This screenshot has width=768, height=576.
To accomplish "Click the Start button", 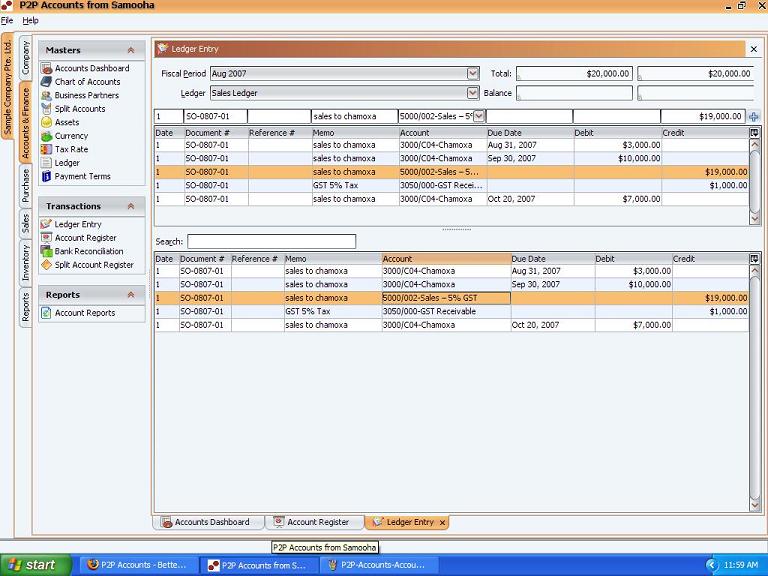I will [x=35, y=565].
